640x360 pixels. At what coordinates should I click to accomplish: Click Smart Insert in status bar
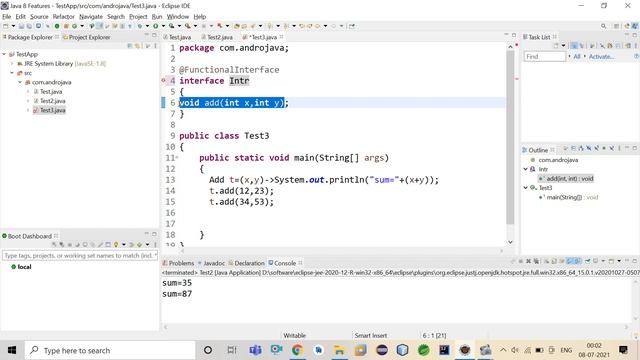click(371, 336)
